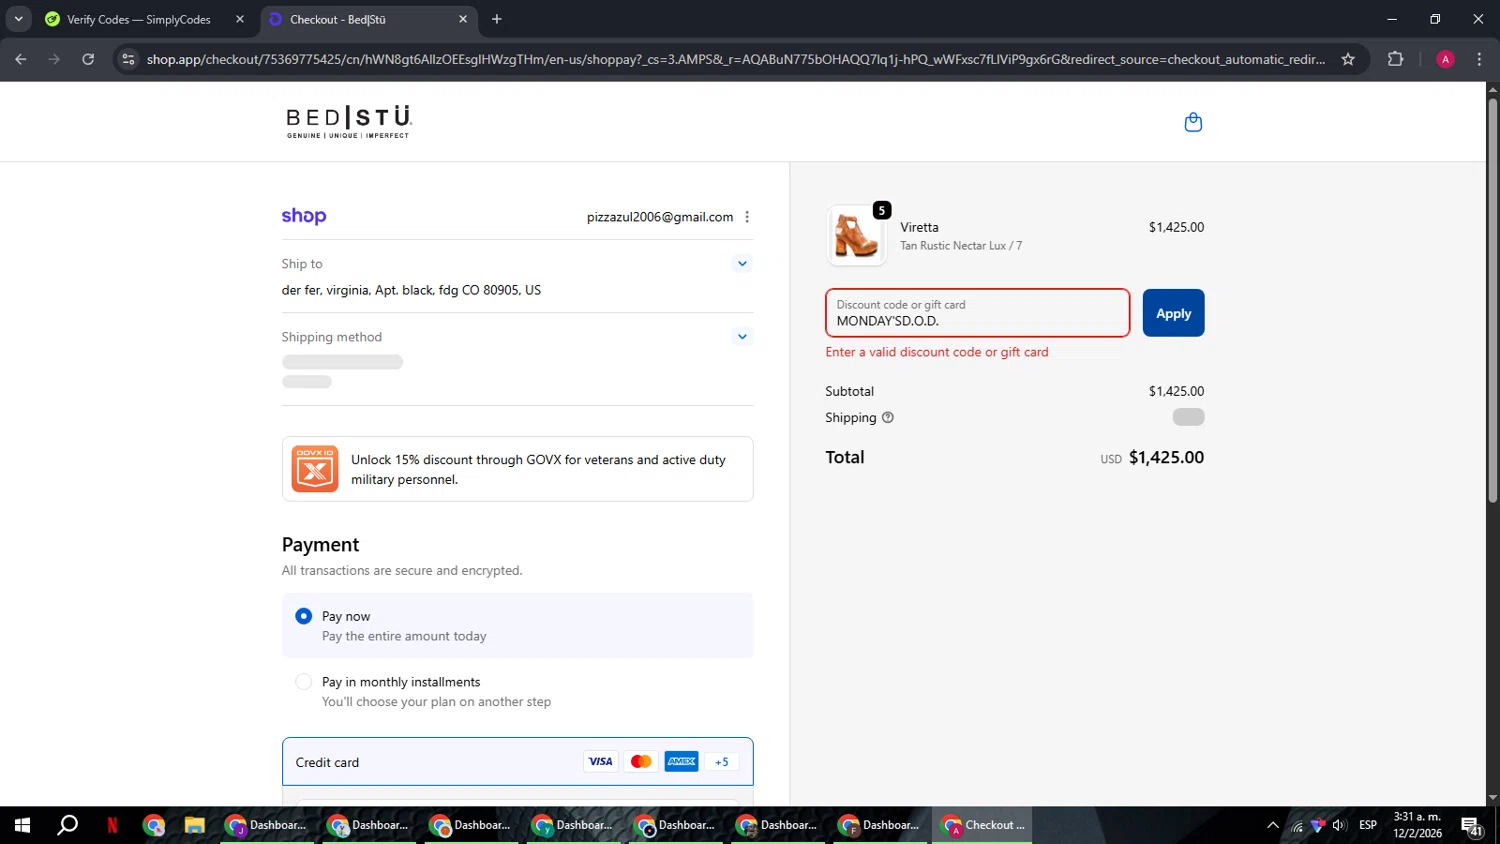Open the volume control in system tray

pos(1339,825)
